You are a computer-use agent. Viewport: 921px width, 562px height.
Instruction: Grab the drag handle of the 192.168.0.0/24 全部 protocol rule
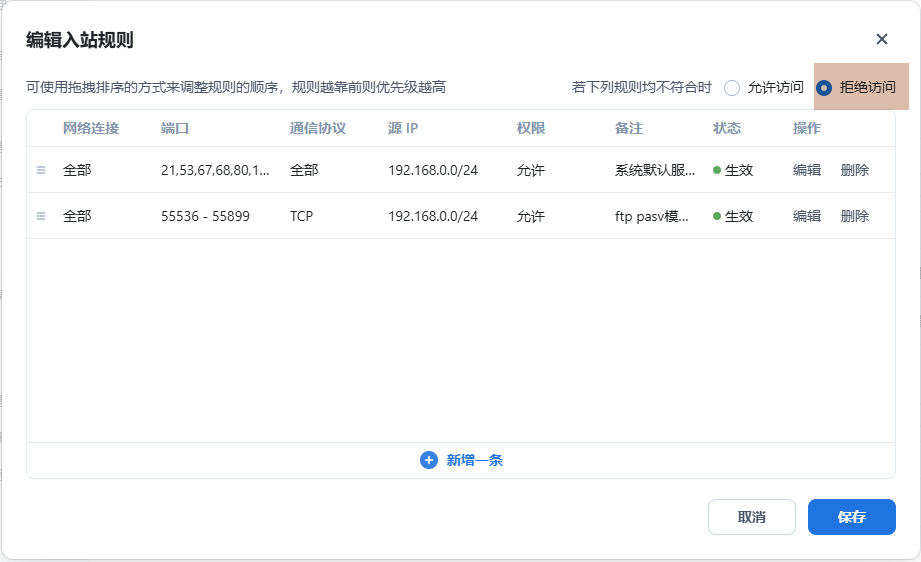41,170
